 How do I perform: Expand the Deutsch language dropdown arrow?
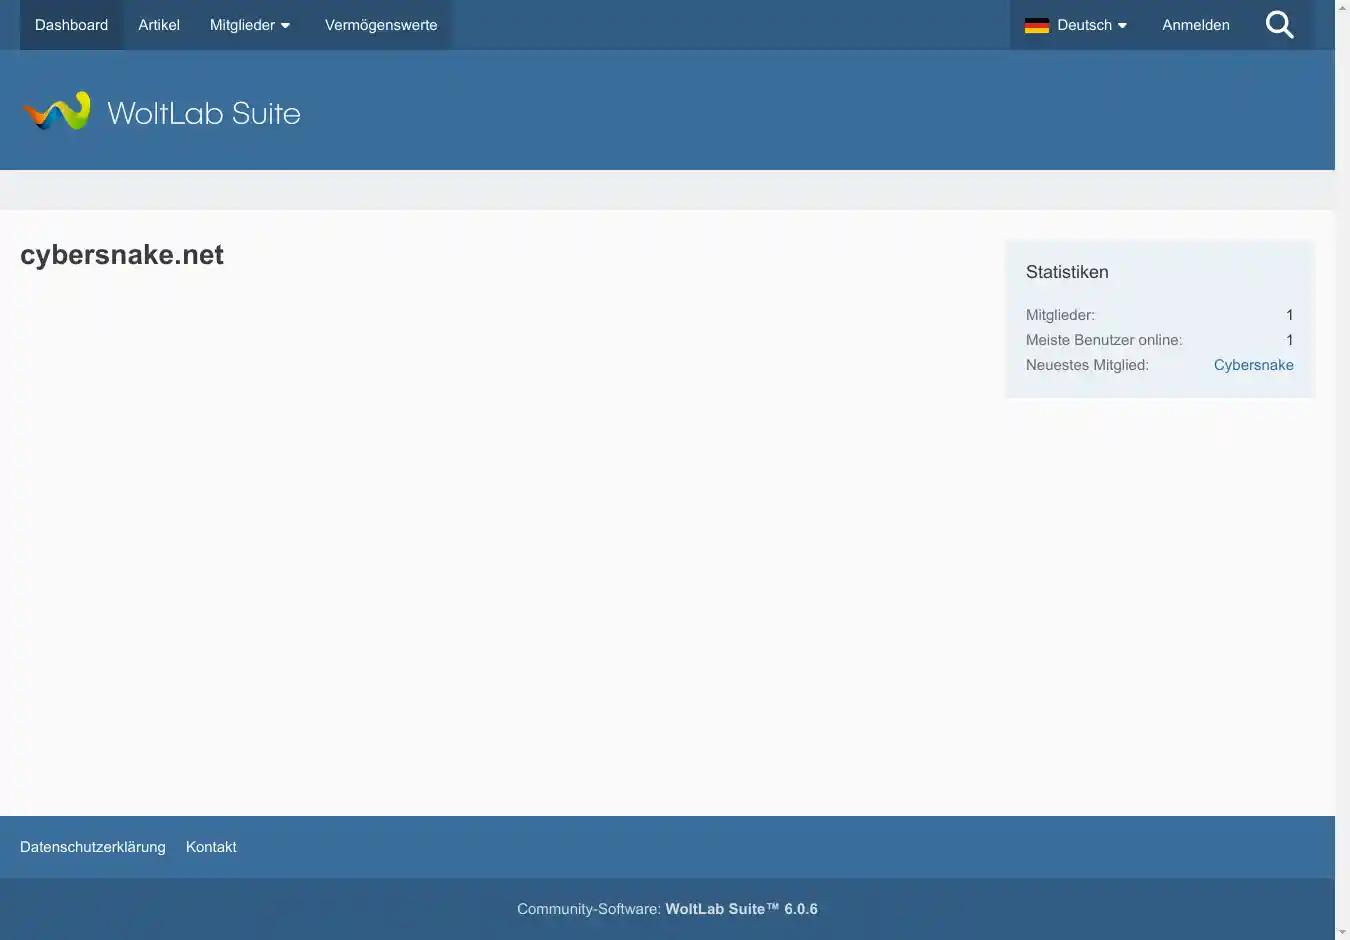(1122, 26)
